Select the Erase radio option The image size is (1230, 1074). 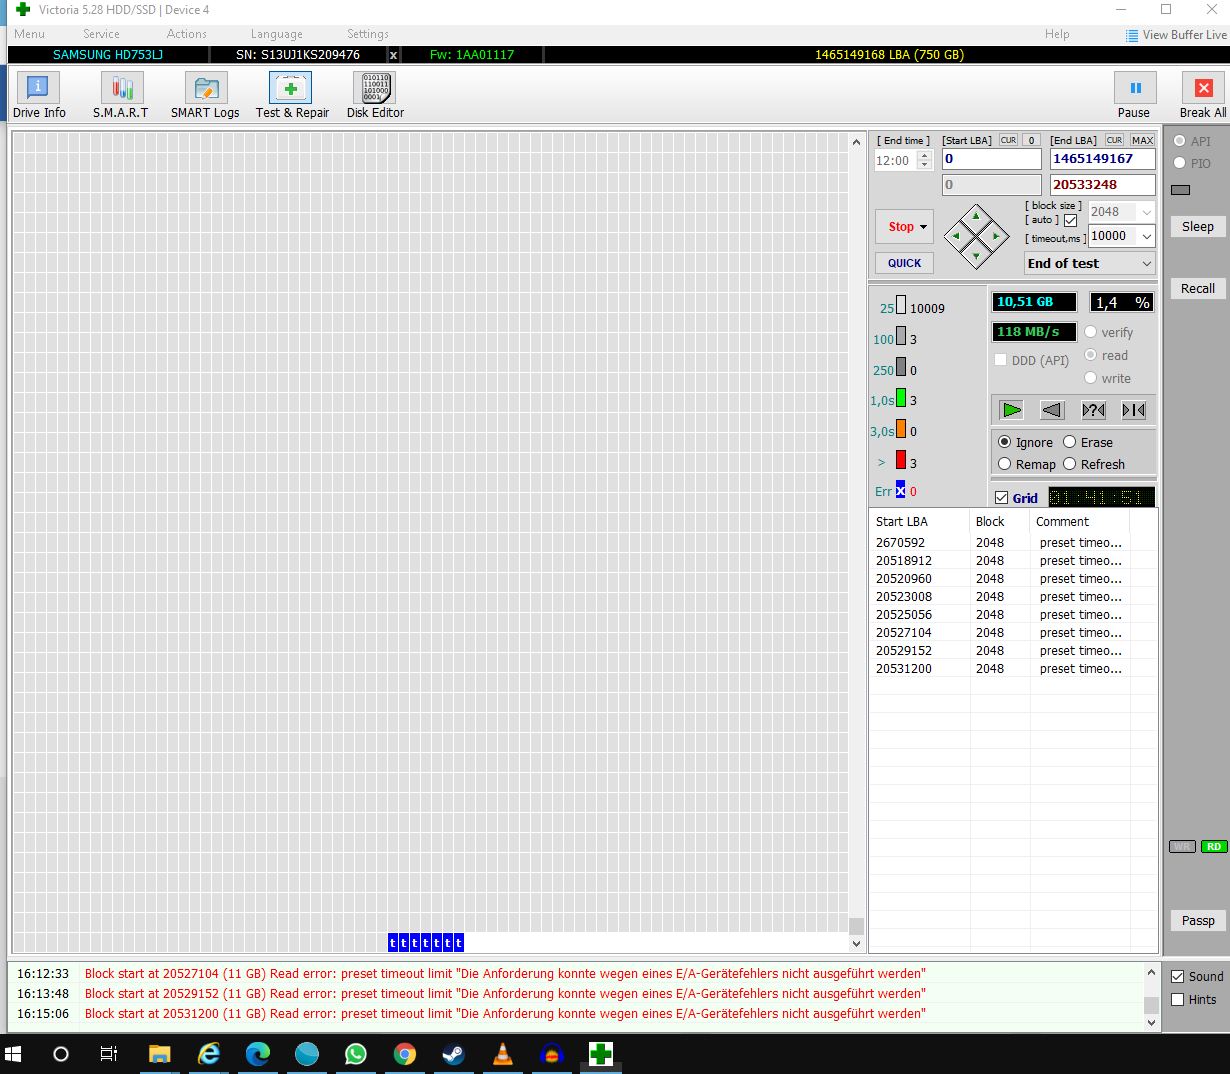pyautogui.click(x=1070, y=442)
